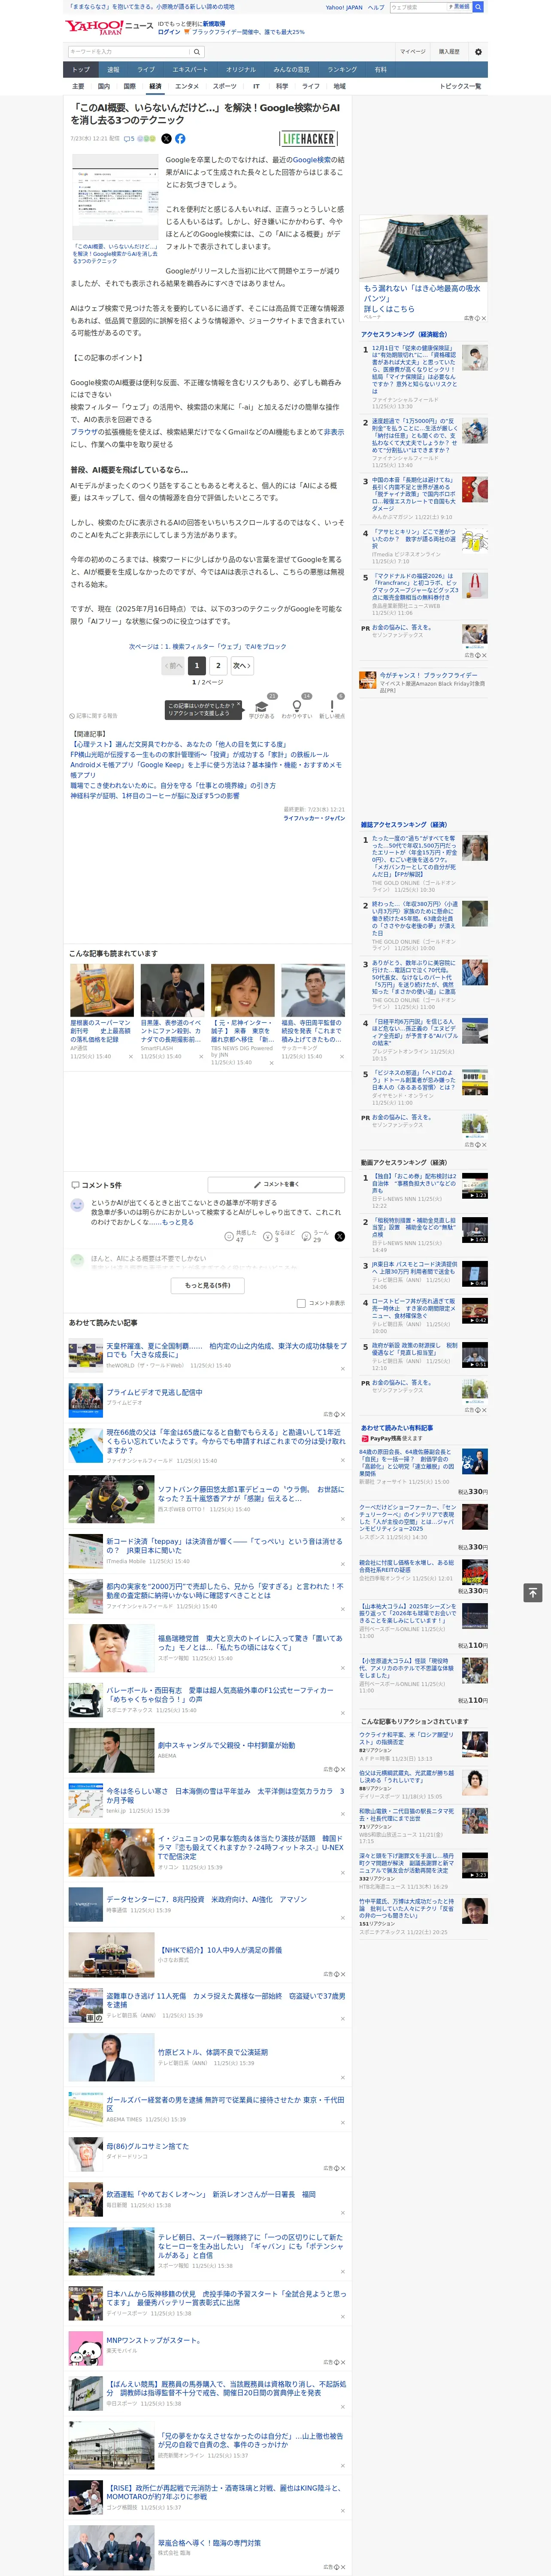This screenshot has height=2576, width=551.
Task: Select the エンタメ category tab
Action: coord(187,86)
